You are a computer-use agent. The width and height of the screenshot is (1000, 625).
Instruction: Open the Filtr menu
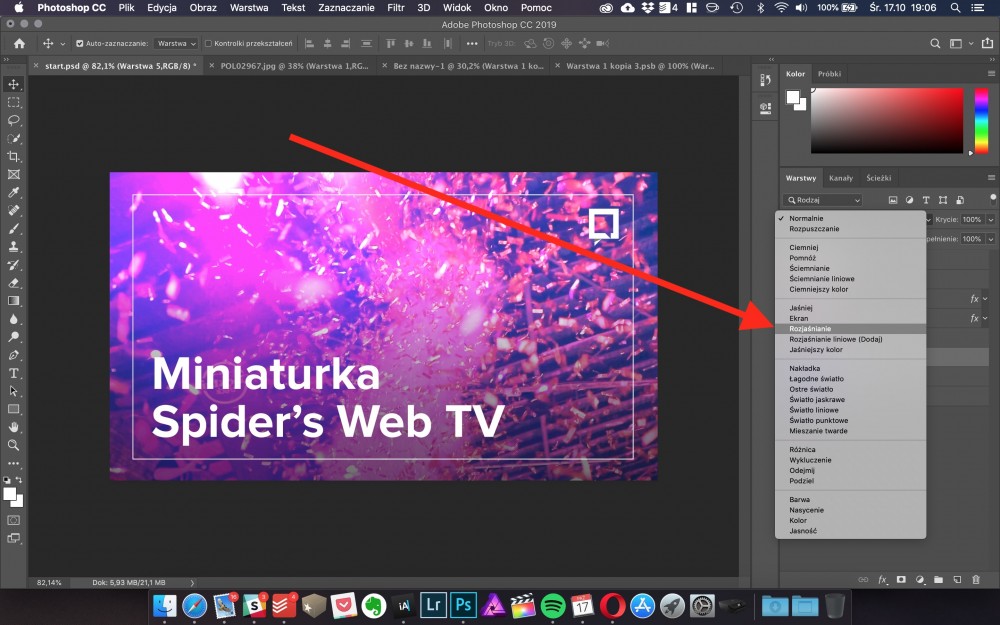[395, 8]
